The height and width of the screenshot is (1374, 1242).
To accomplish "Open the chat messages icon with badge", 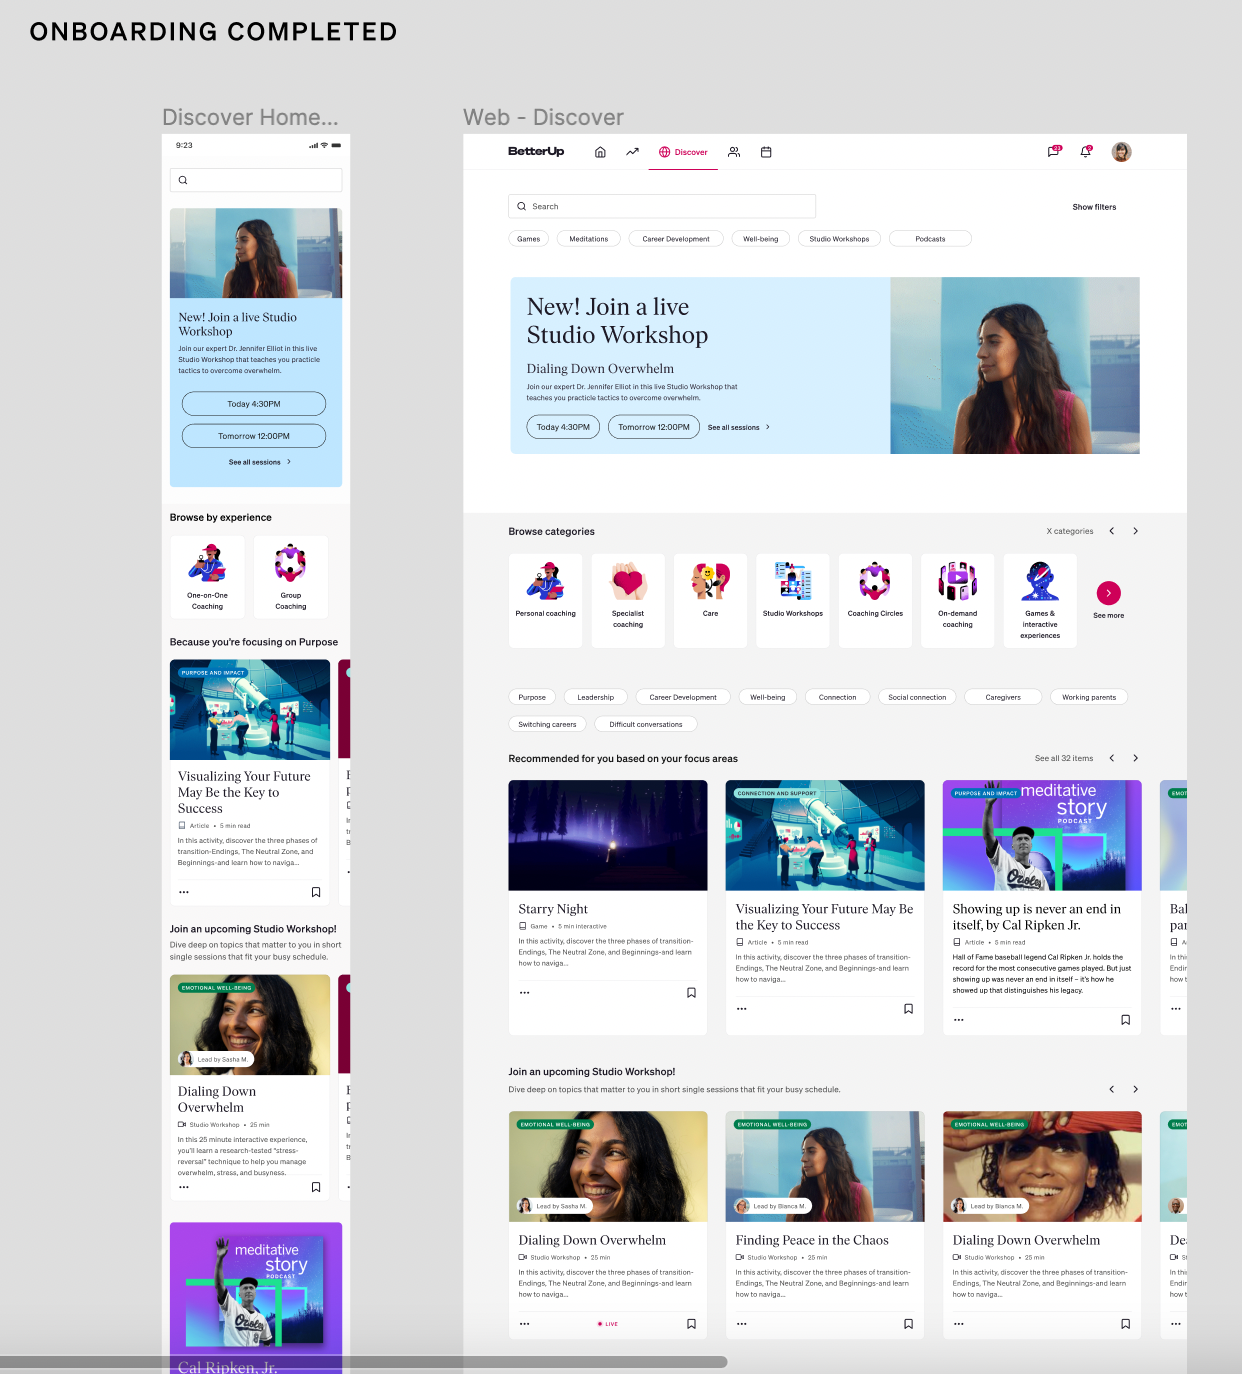I will point(1053,151).
